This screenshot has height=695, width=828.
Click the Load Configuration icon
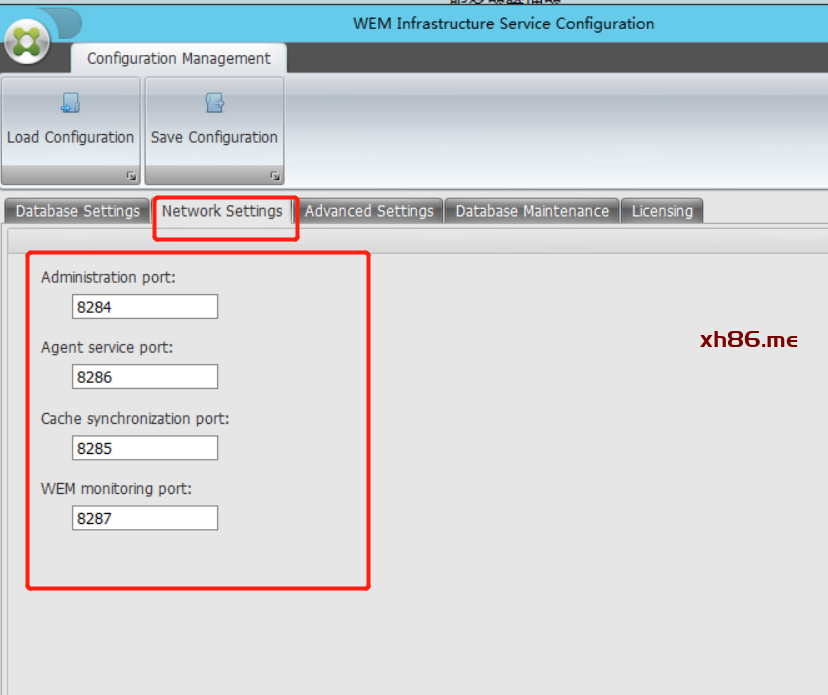tap(70, 103)
